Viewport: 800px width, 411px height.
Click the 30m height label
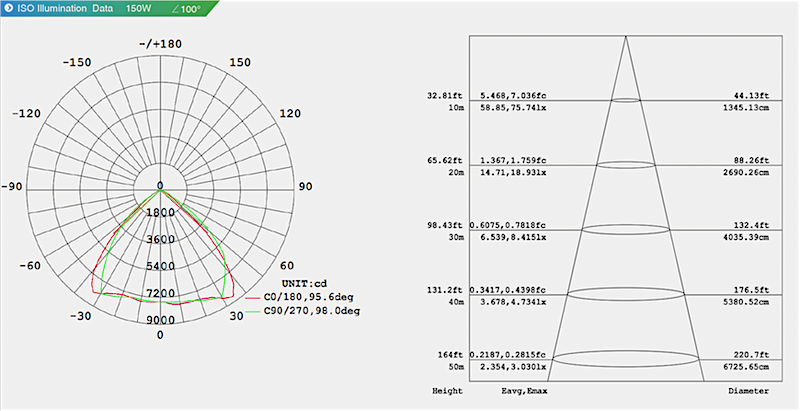(455, 237)
